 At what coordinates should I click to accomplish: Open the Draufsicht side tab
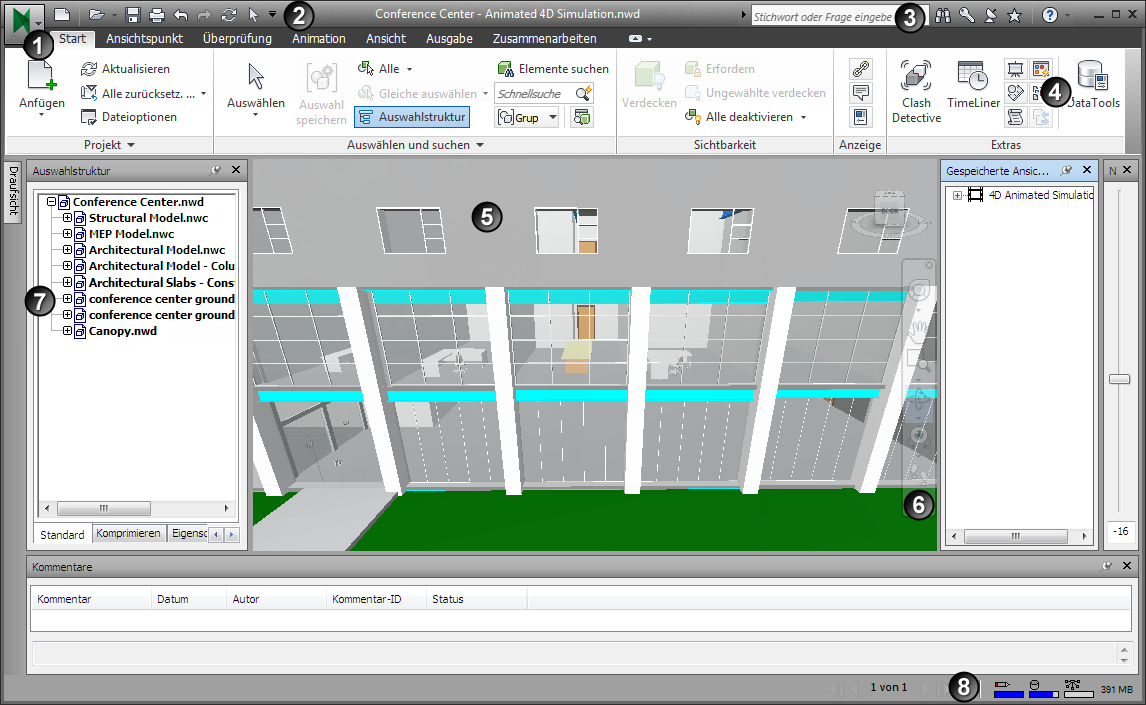13,191
